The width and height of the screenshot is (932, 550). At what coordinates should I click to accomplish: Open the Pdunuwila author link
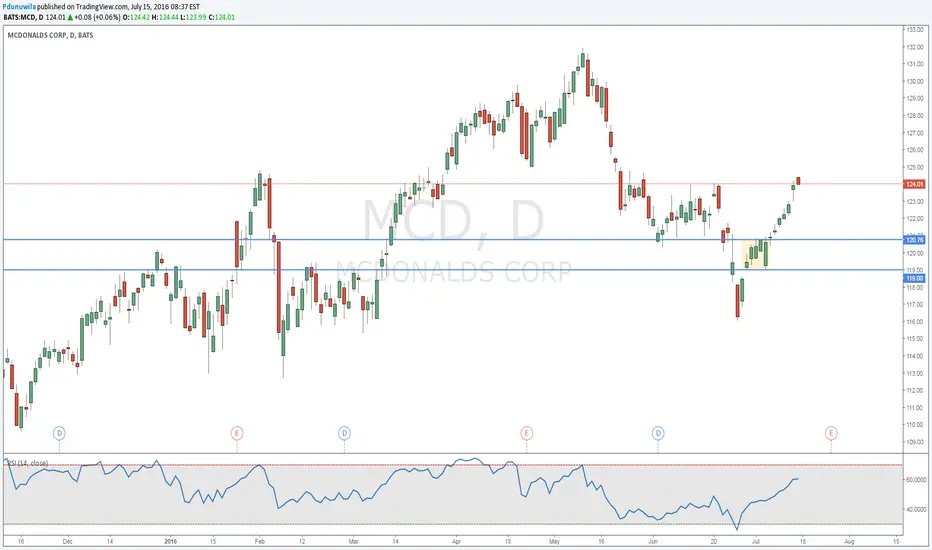click(19, 7)
